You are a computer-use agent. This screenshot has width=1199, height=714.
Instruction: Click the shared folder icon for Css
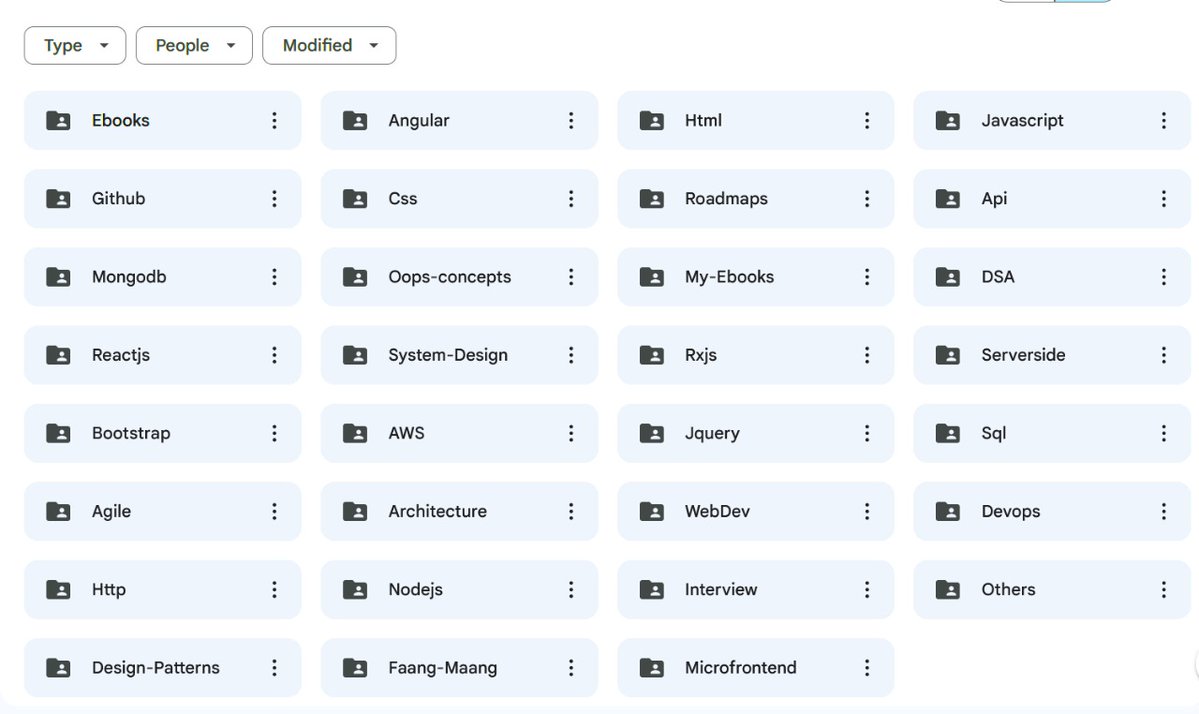[x=355, y=199]
